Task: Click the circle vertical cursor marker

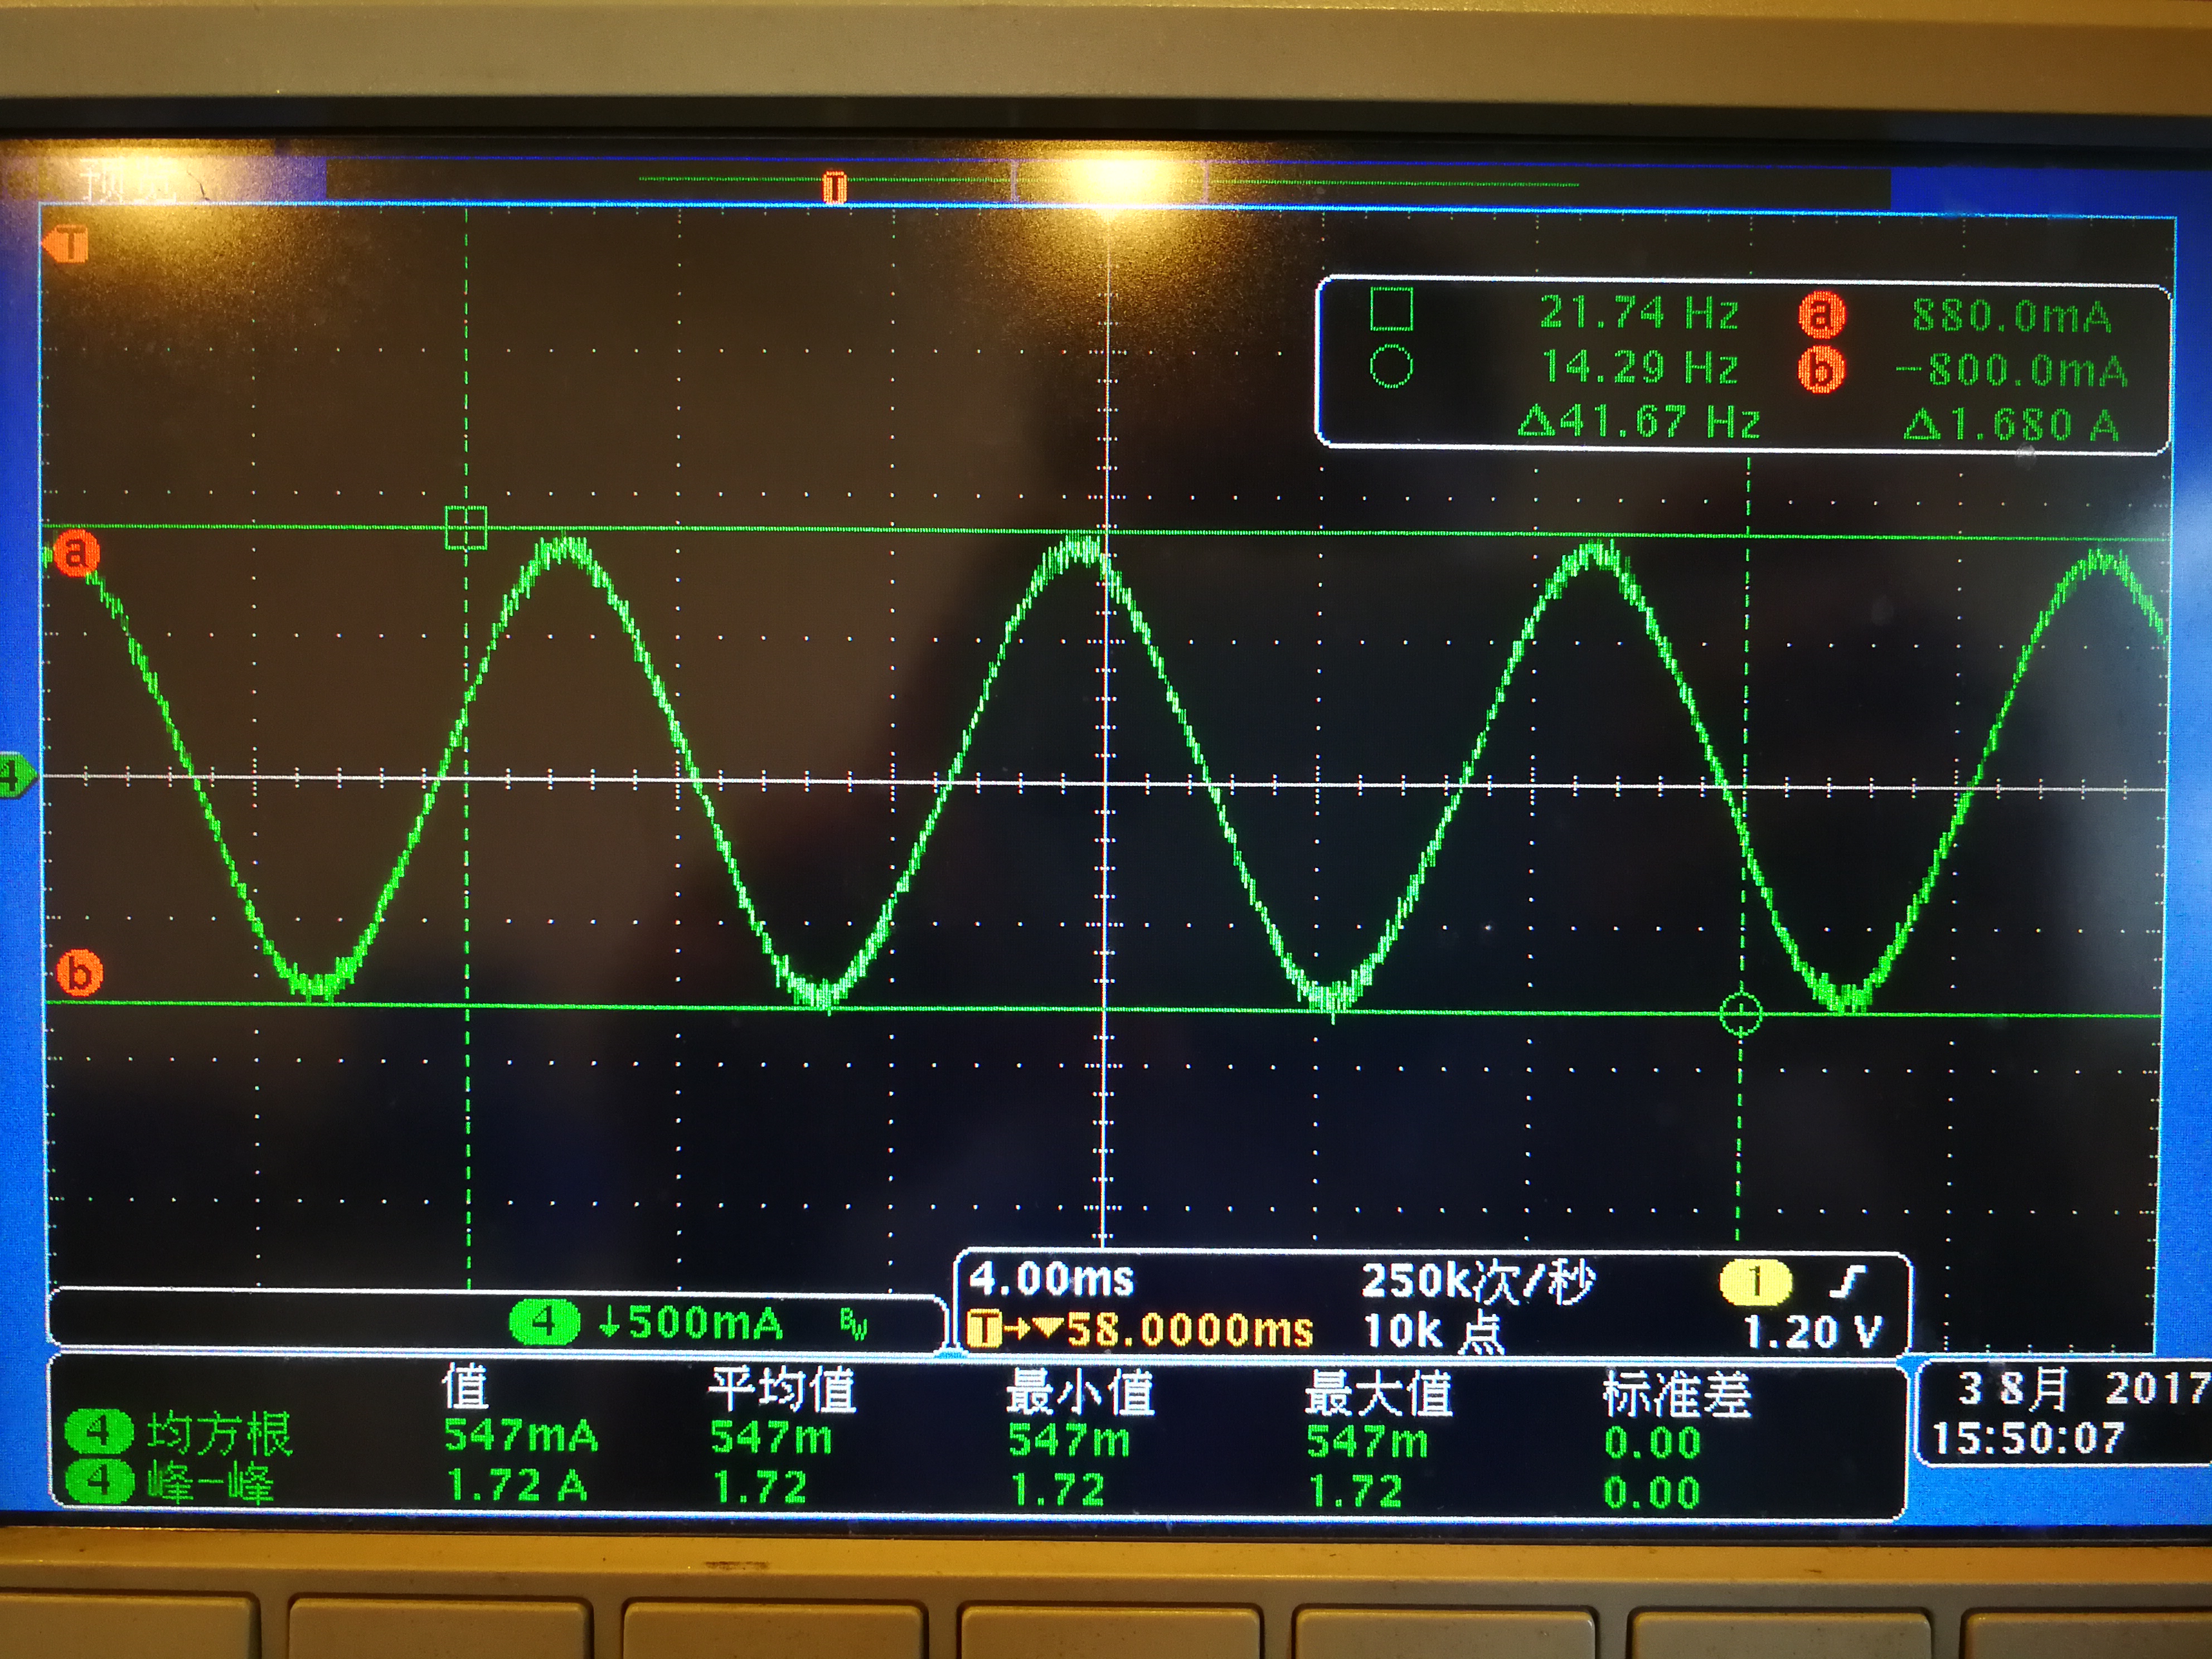Action: tap(1741, 1014)
